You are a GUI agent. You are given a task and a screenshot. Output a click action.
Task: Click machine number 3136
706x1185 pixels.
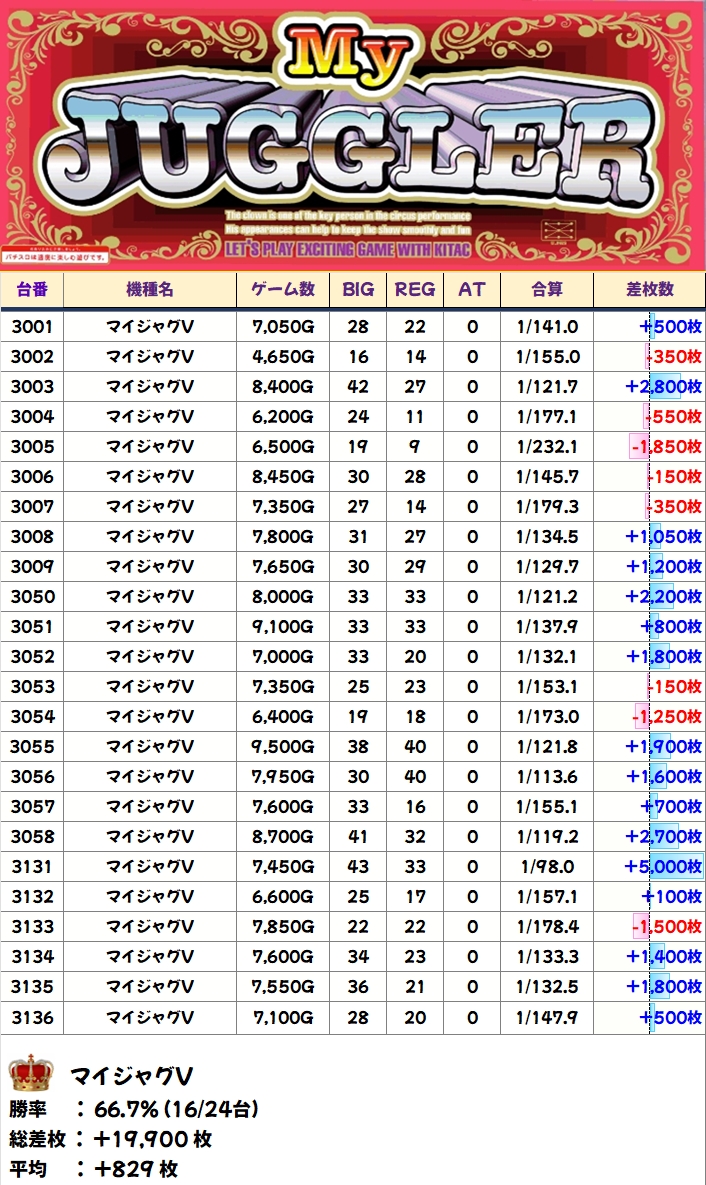click(x=33, y=1017)
